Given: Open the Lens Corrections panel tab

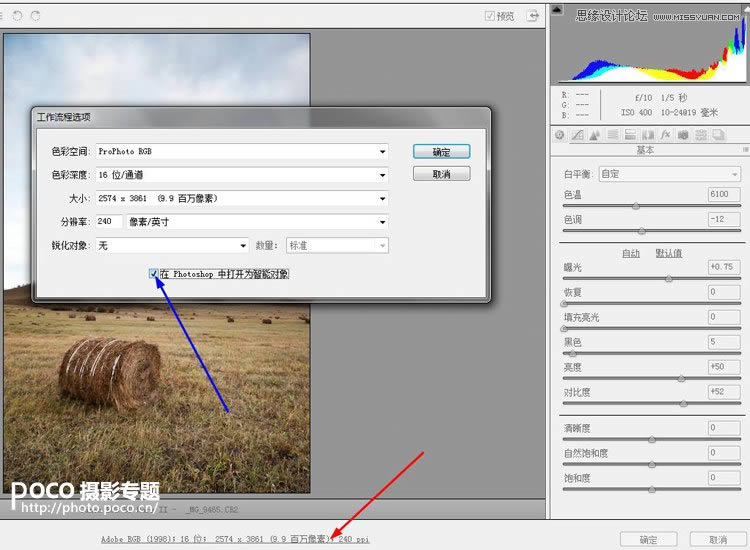Looking at the screenshot, I should pyautogui.click(x=647, y=135).
